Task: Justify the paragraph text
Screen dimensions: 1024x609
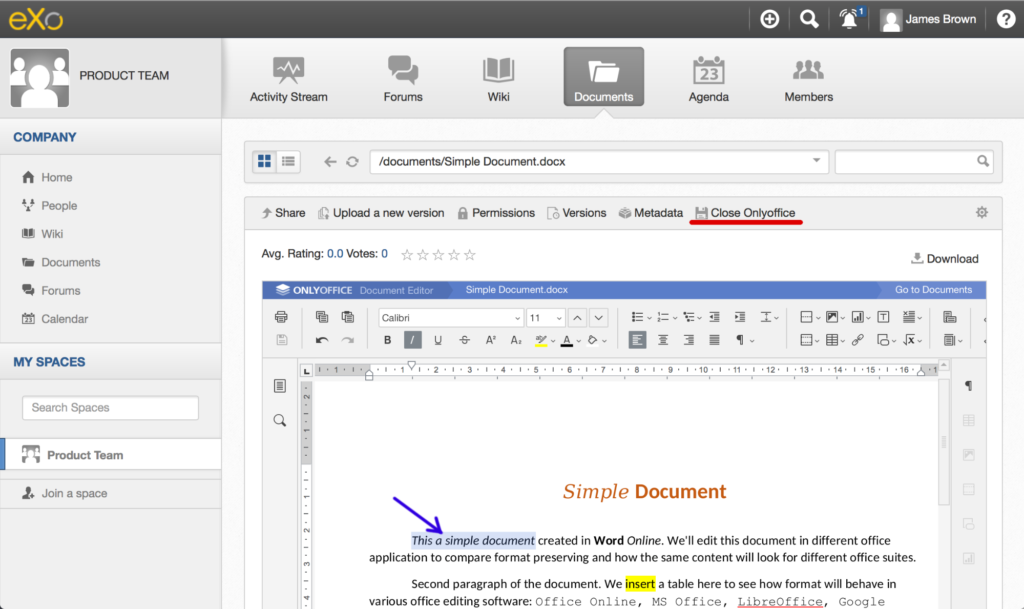Action: [x=714, y=340]
